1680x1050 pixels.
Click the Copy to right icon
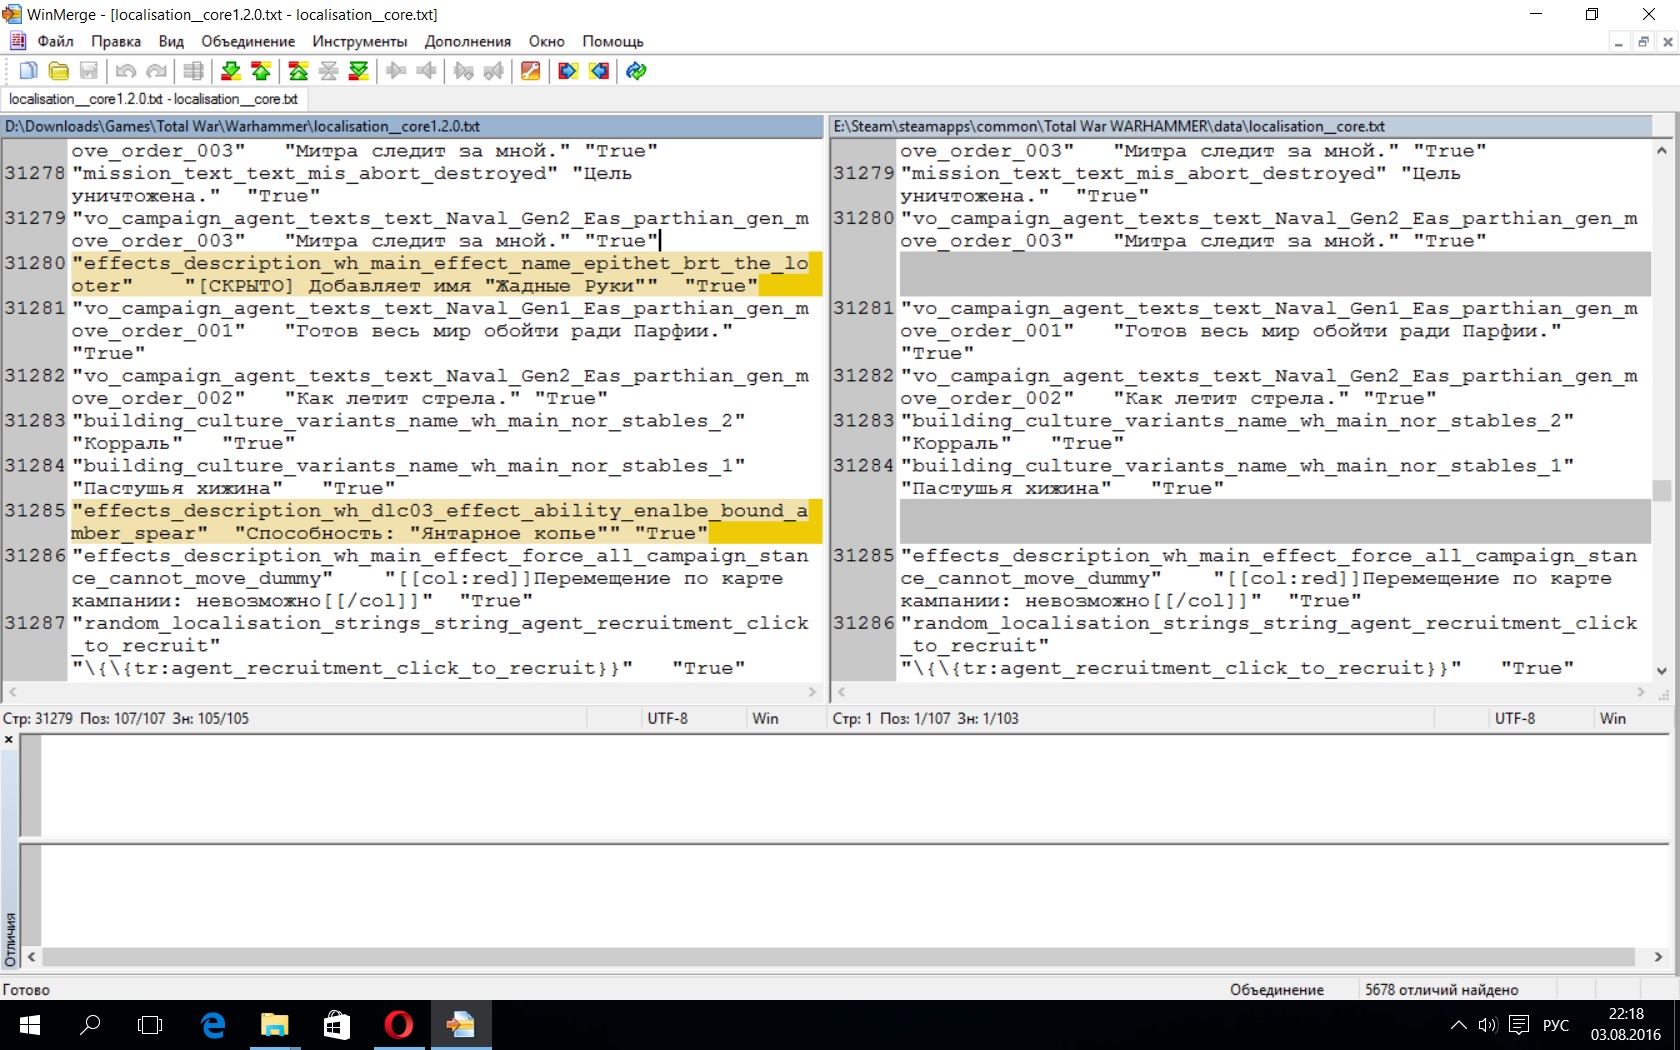pyautogui.click(x=396, y=71)
